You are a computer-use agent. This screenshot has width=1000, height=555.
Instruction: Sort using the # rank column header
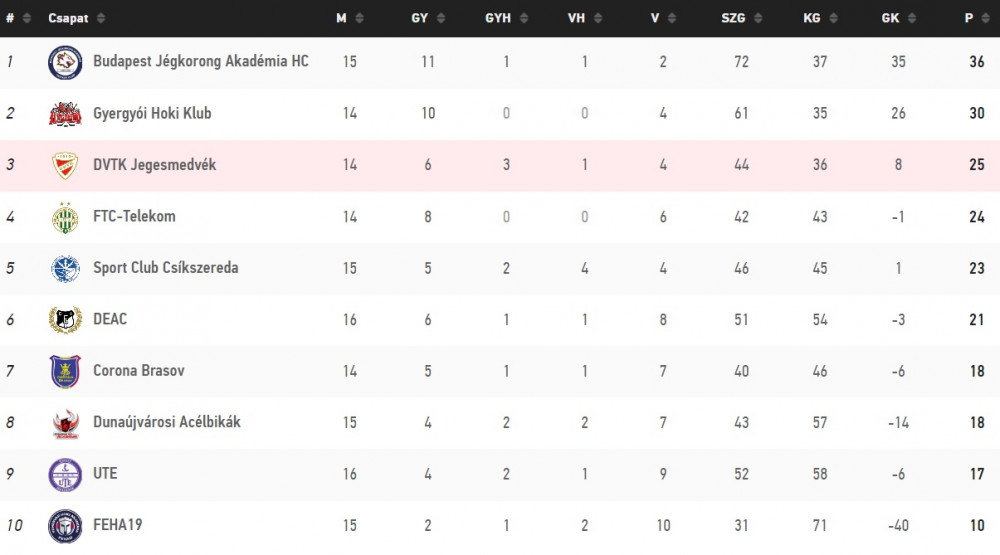point(18,18)
